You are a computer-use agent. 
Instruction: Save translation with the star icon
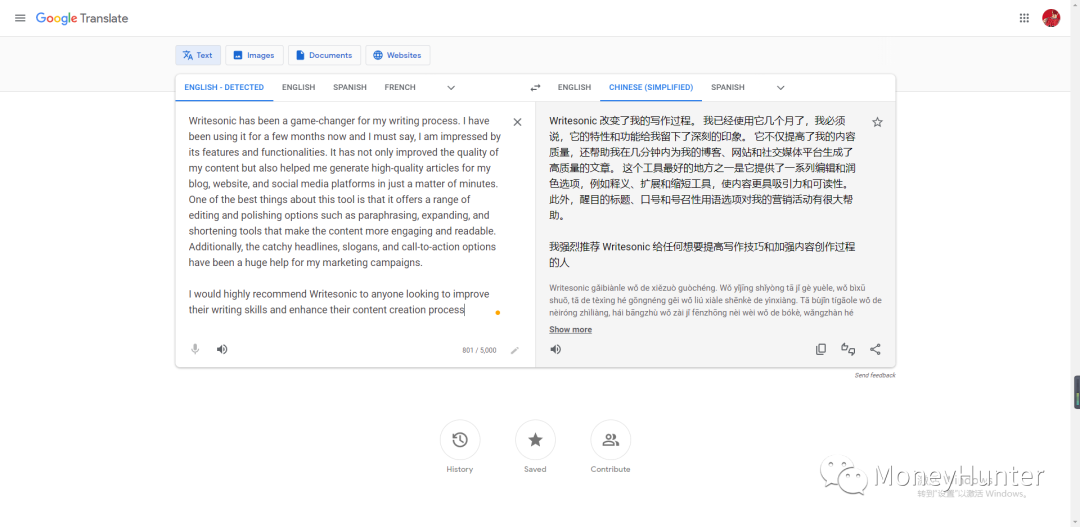click(877, 122)
